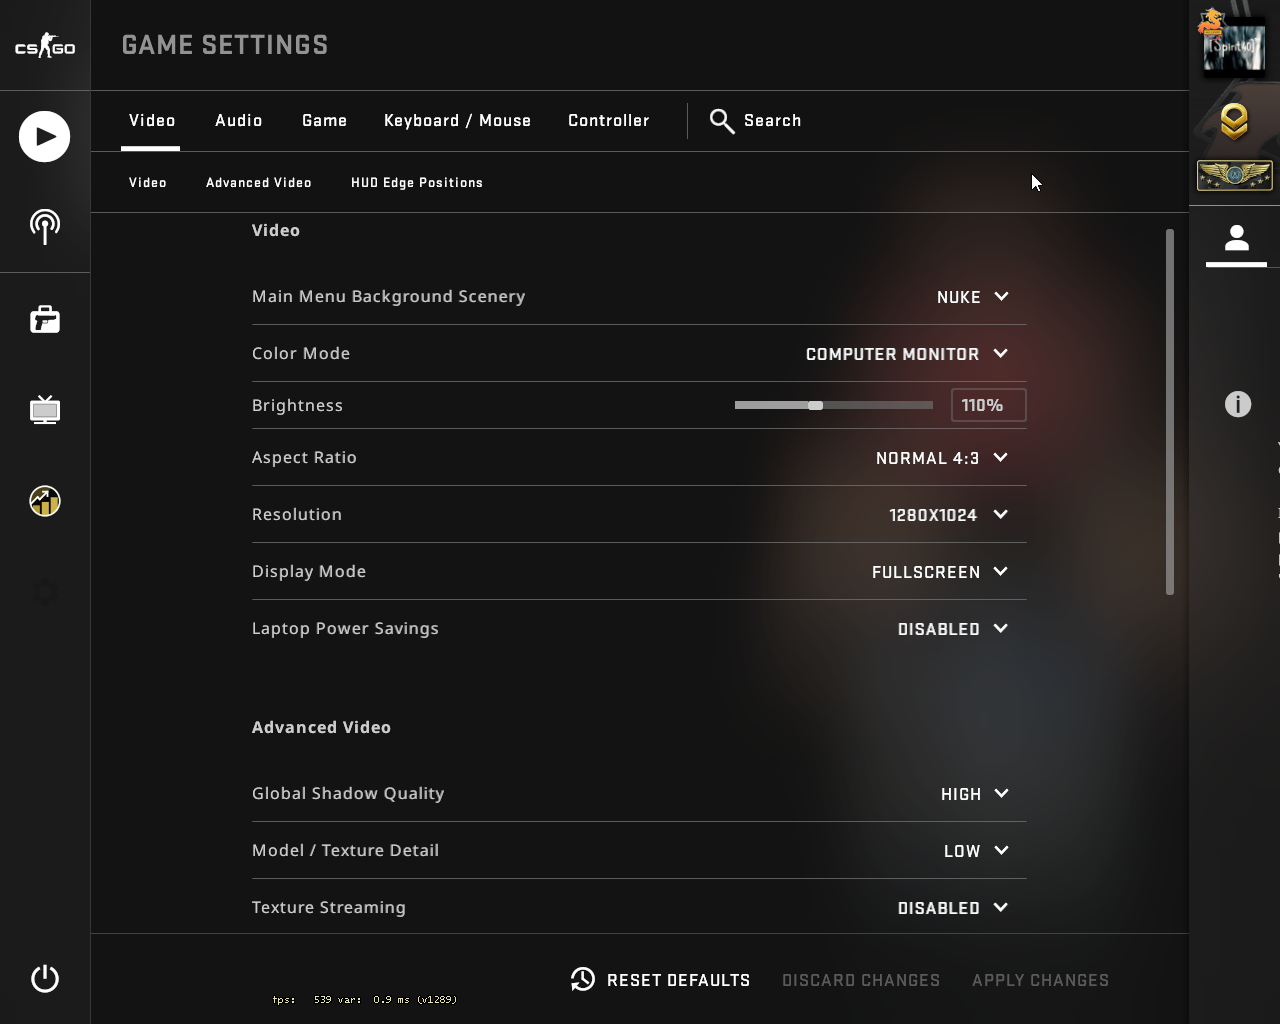This screenshot has width=1280, height=1024.
Task: Open the Display Mode dropdown
Action: pos(939,572)
